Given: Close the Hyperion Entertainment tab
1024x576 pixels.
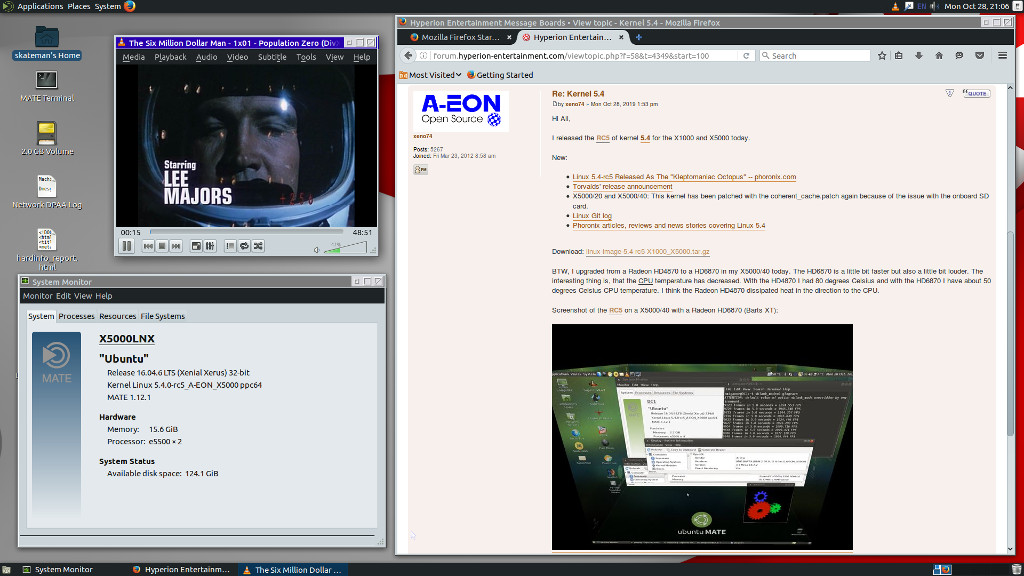Looking at the screenshot, I should click(621, 37).
